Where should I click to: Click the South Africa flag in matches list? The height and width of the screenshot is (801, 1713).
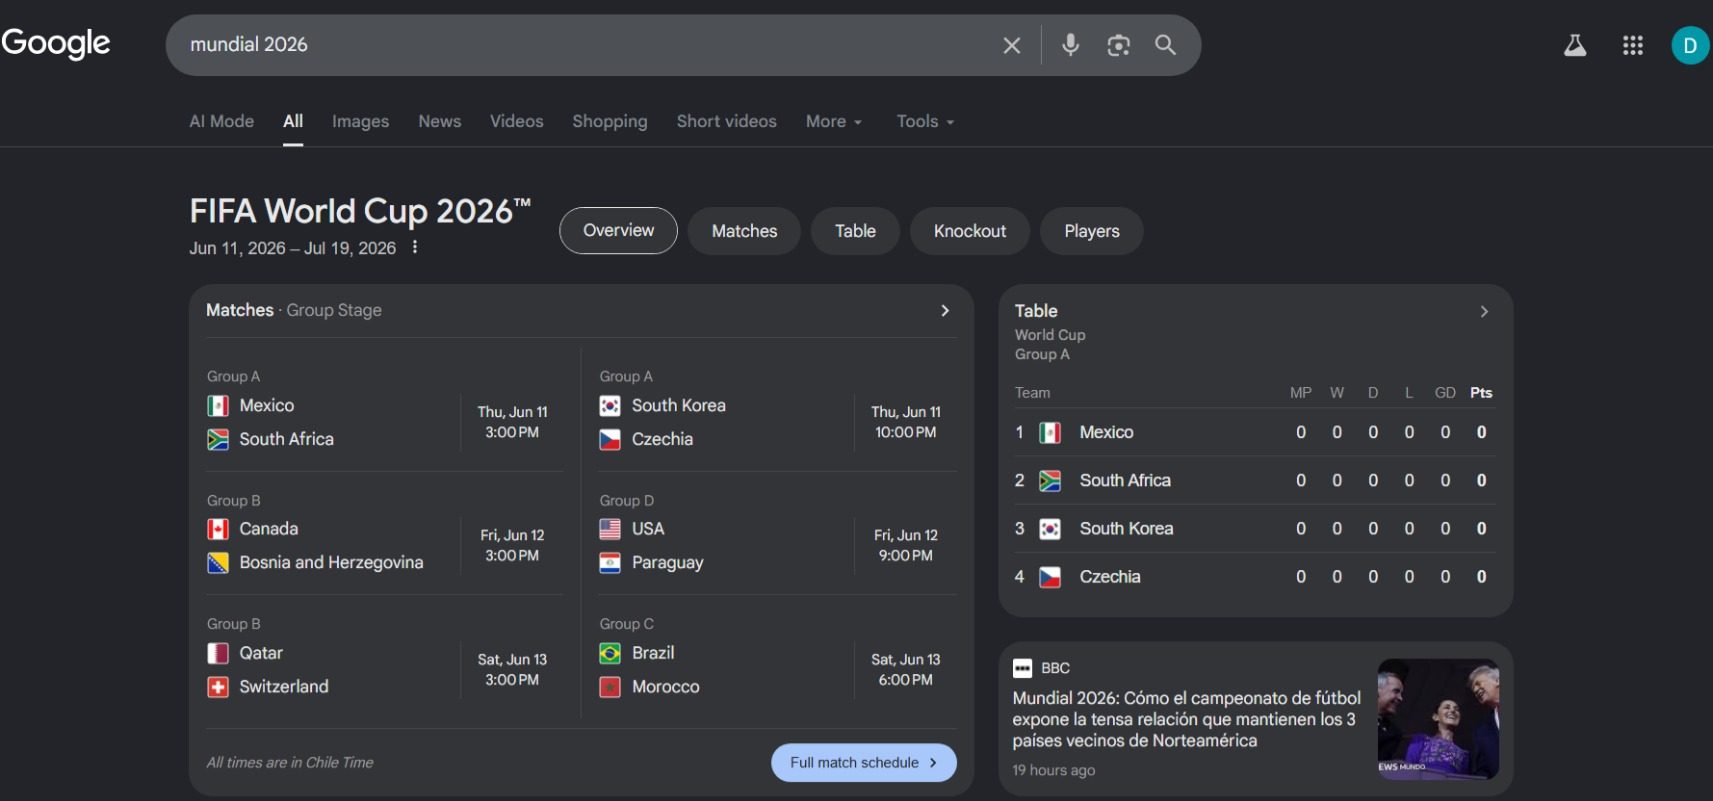coord(218,439)
